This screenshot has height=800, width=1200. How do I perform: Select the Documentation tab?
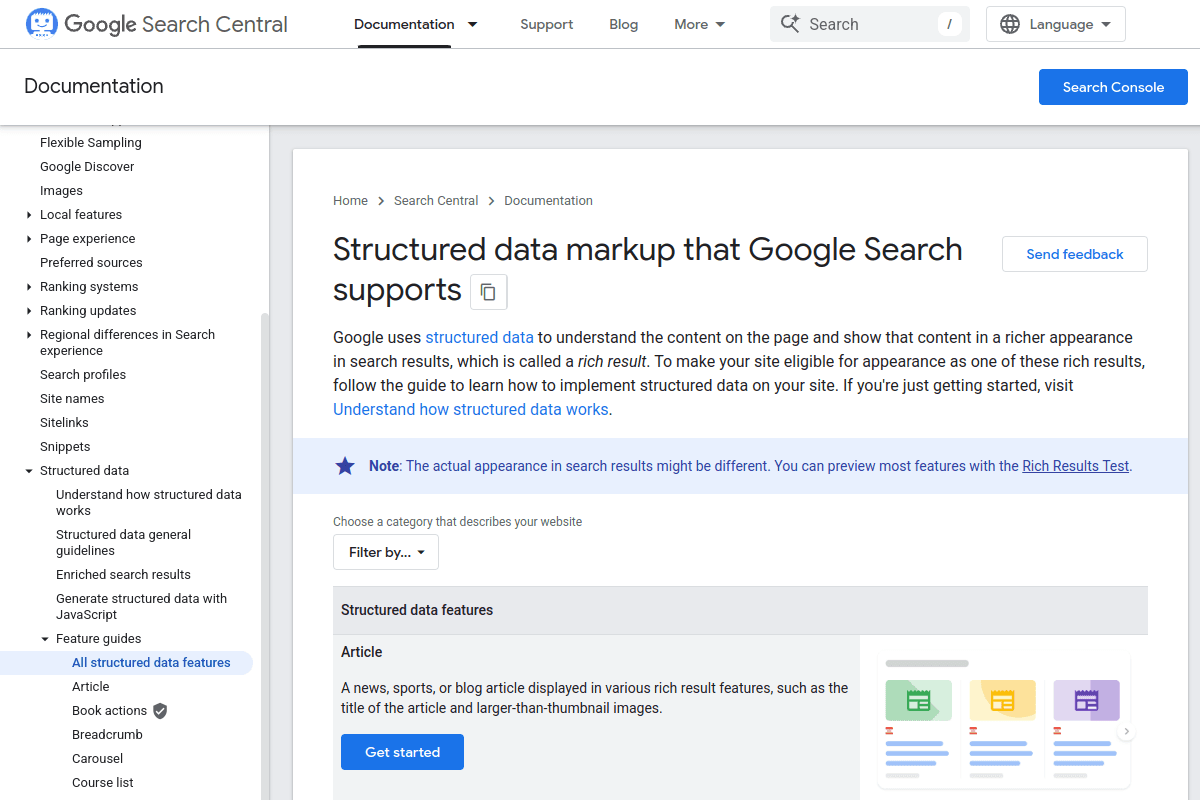[x=404, y=24]
